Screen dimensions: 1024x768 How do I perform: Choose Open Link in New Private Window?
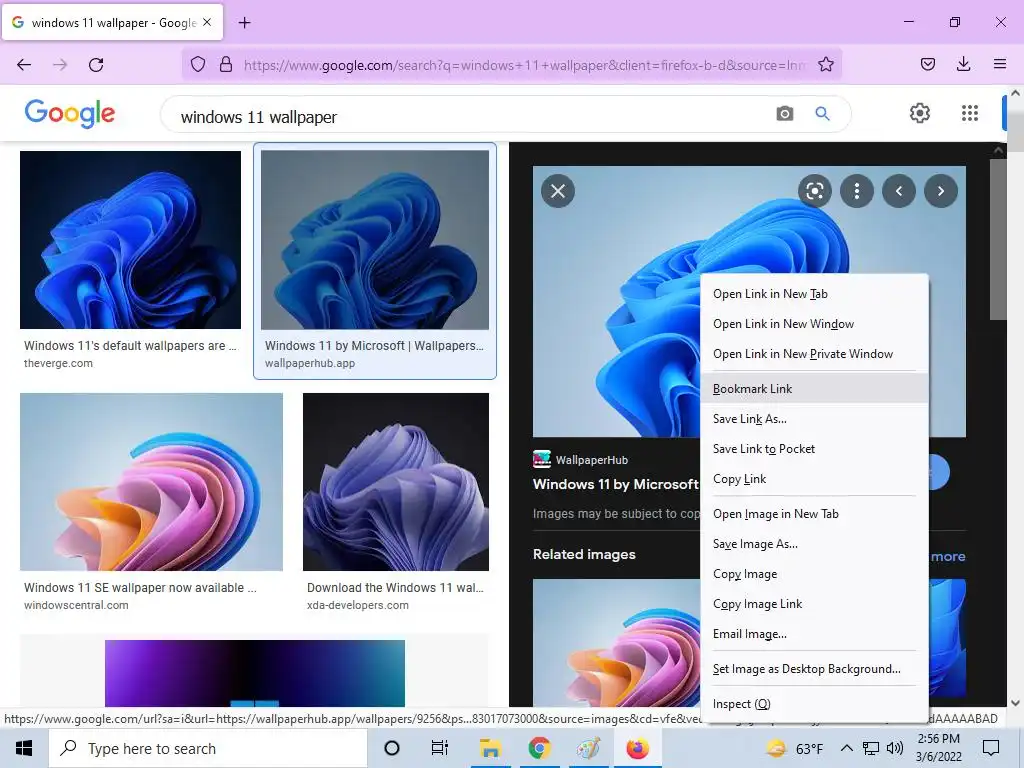pos(814,354)
